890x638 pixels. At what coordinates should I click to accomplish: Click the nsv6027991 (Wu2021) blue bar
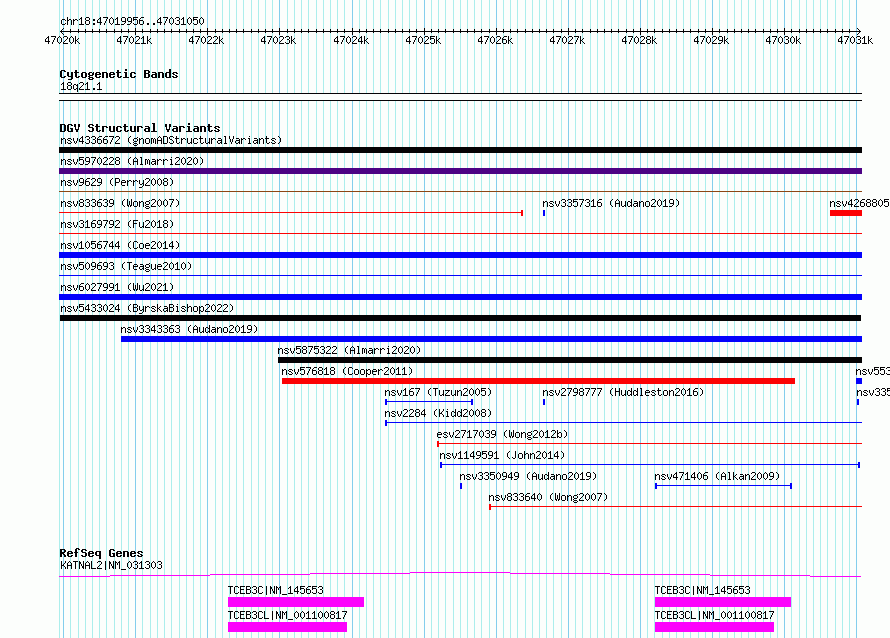coord(460,297)
